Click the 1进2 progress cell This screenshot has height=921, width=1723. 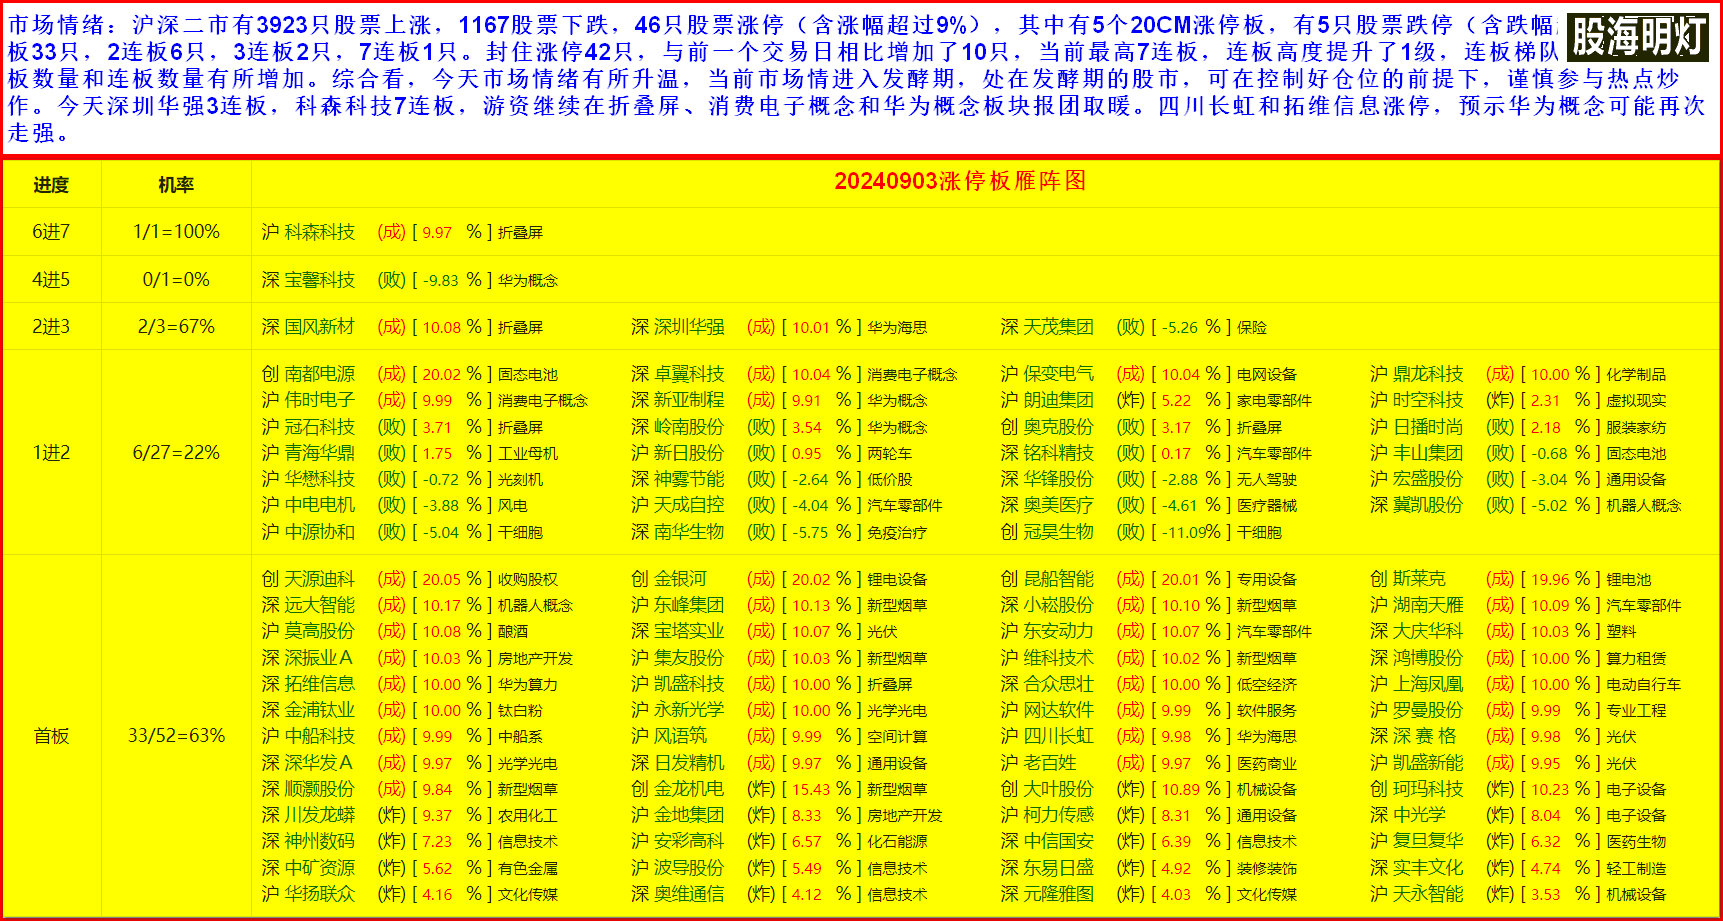(51, 453)
